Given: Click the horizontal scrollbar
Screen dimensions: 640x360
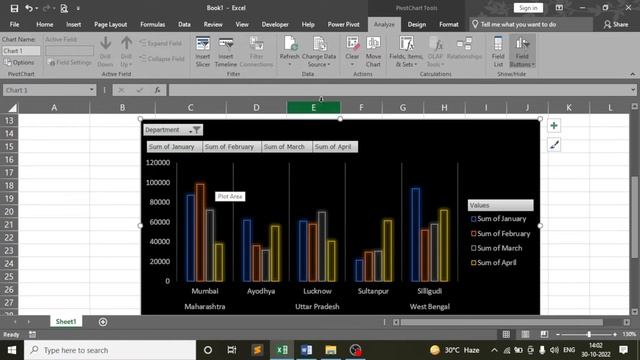Looking at the screenshot, I should [x=502, y=322].
